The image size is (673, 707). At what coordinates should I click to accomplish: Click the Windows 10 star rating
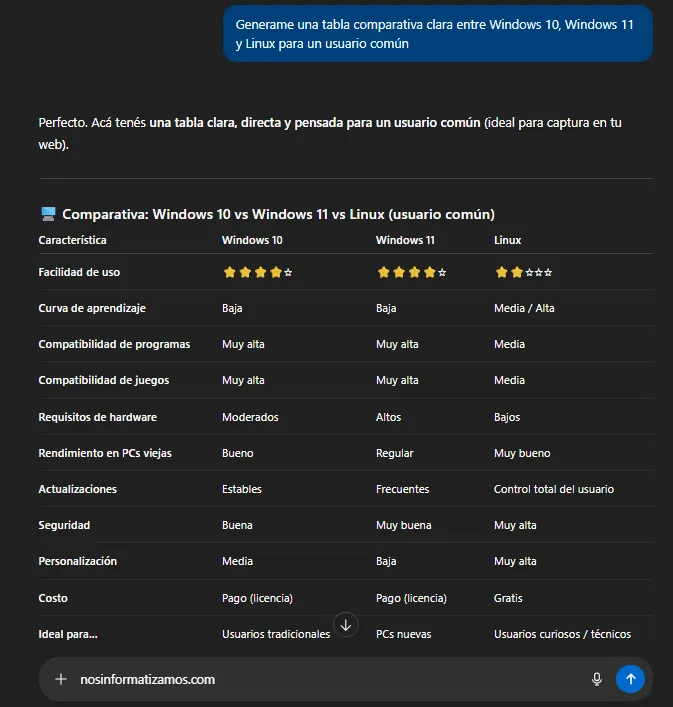(258, 272)
